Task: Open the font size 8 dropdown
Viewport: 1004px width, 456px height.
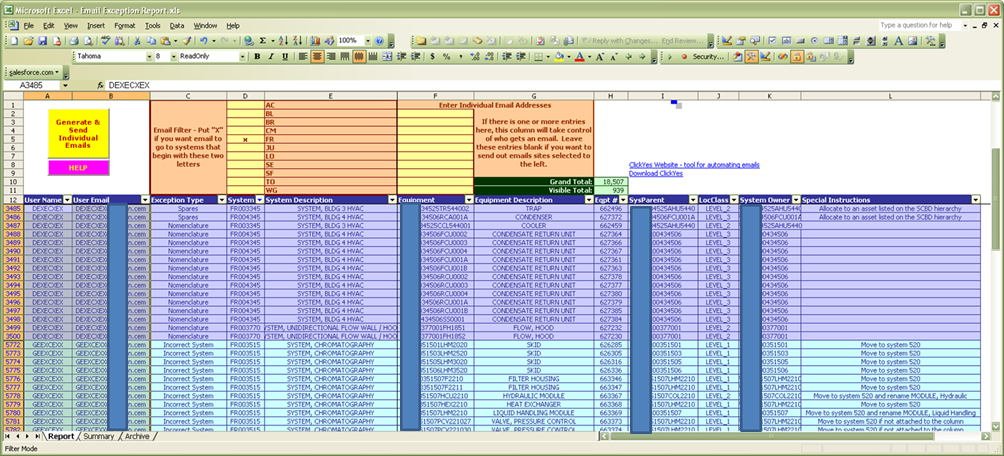Action: pyautogui.click(x=174, y=56)
